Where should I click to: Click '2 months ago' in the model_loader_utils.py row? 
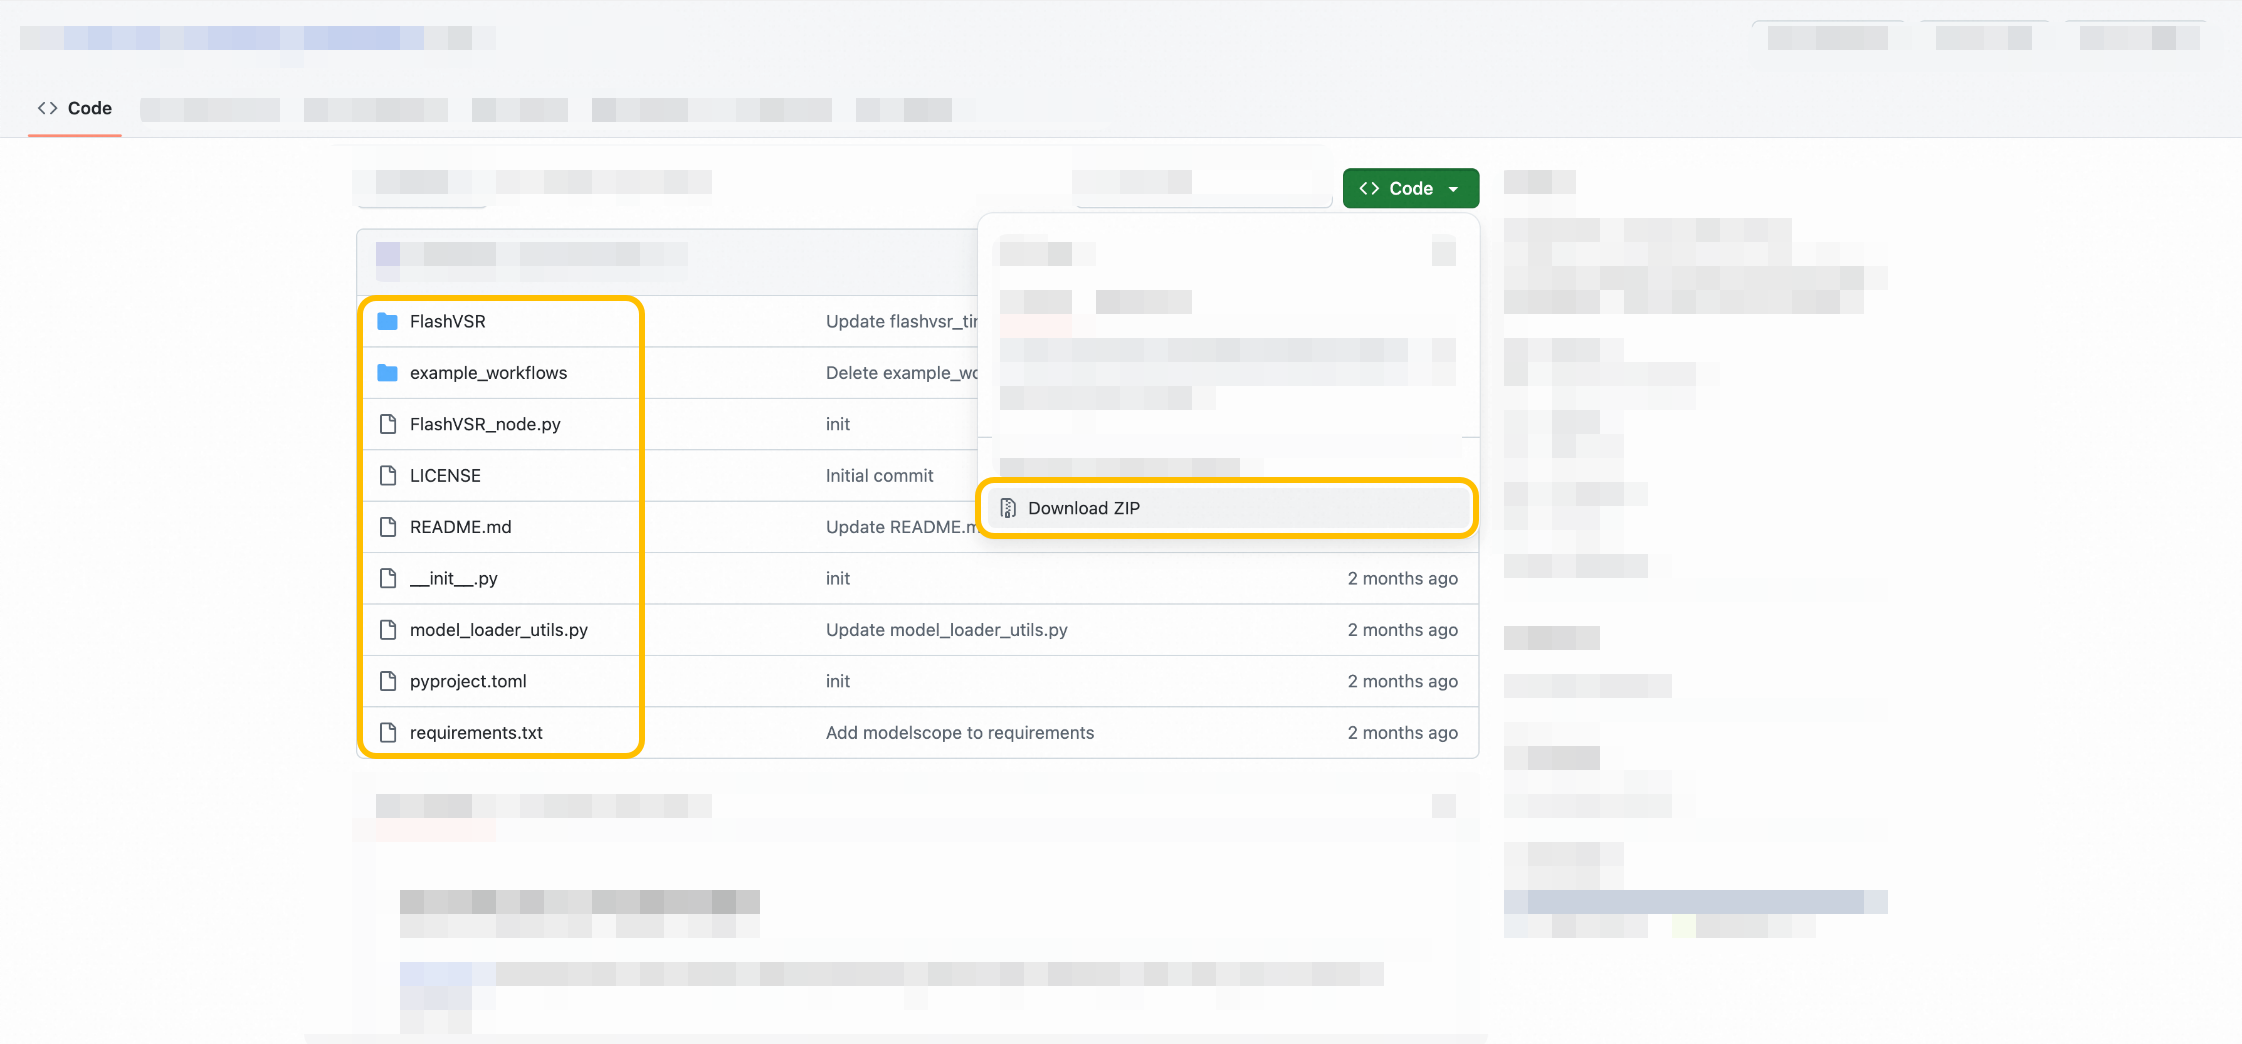[1402, 630]
